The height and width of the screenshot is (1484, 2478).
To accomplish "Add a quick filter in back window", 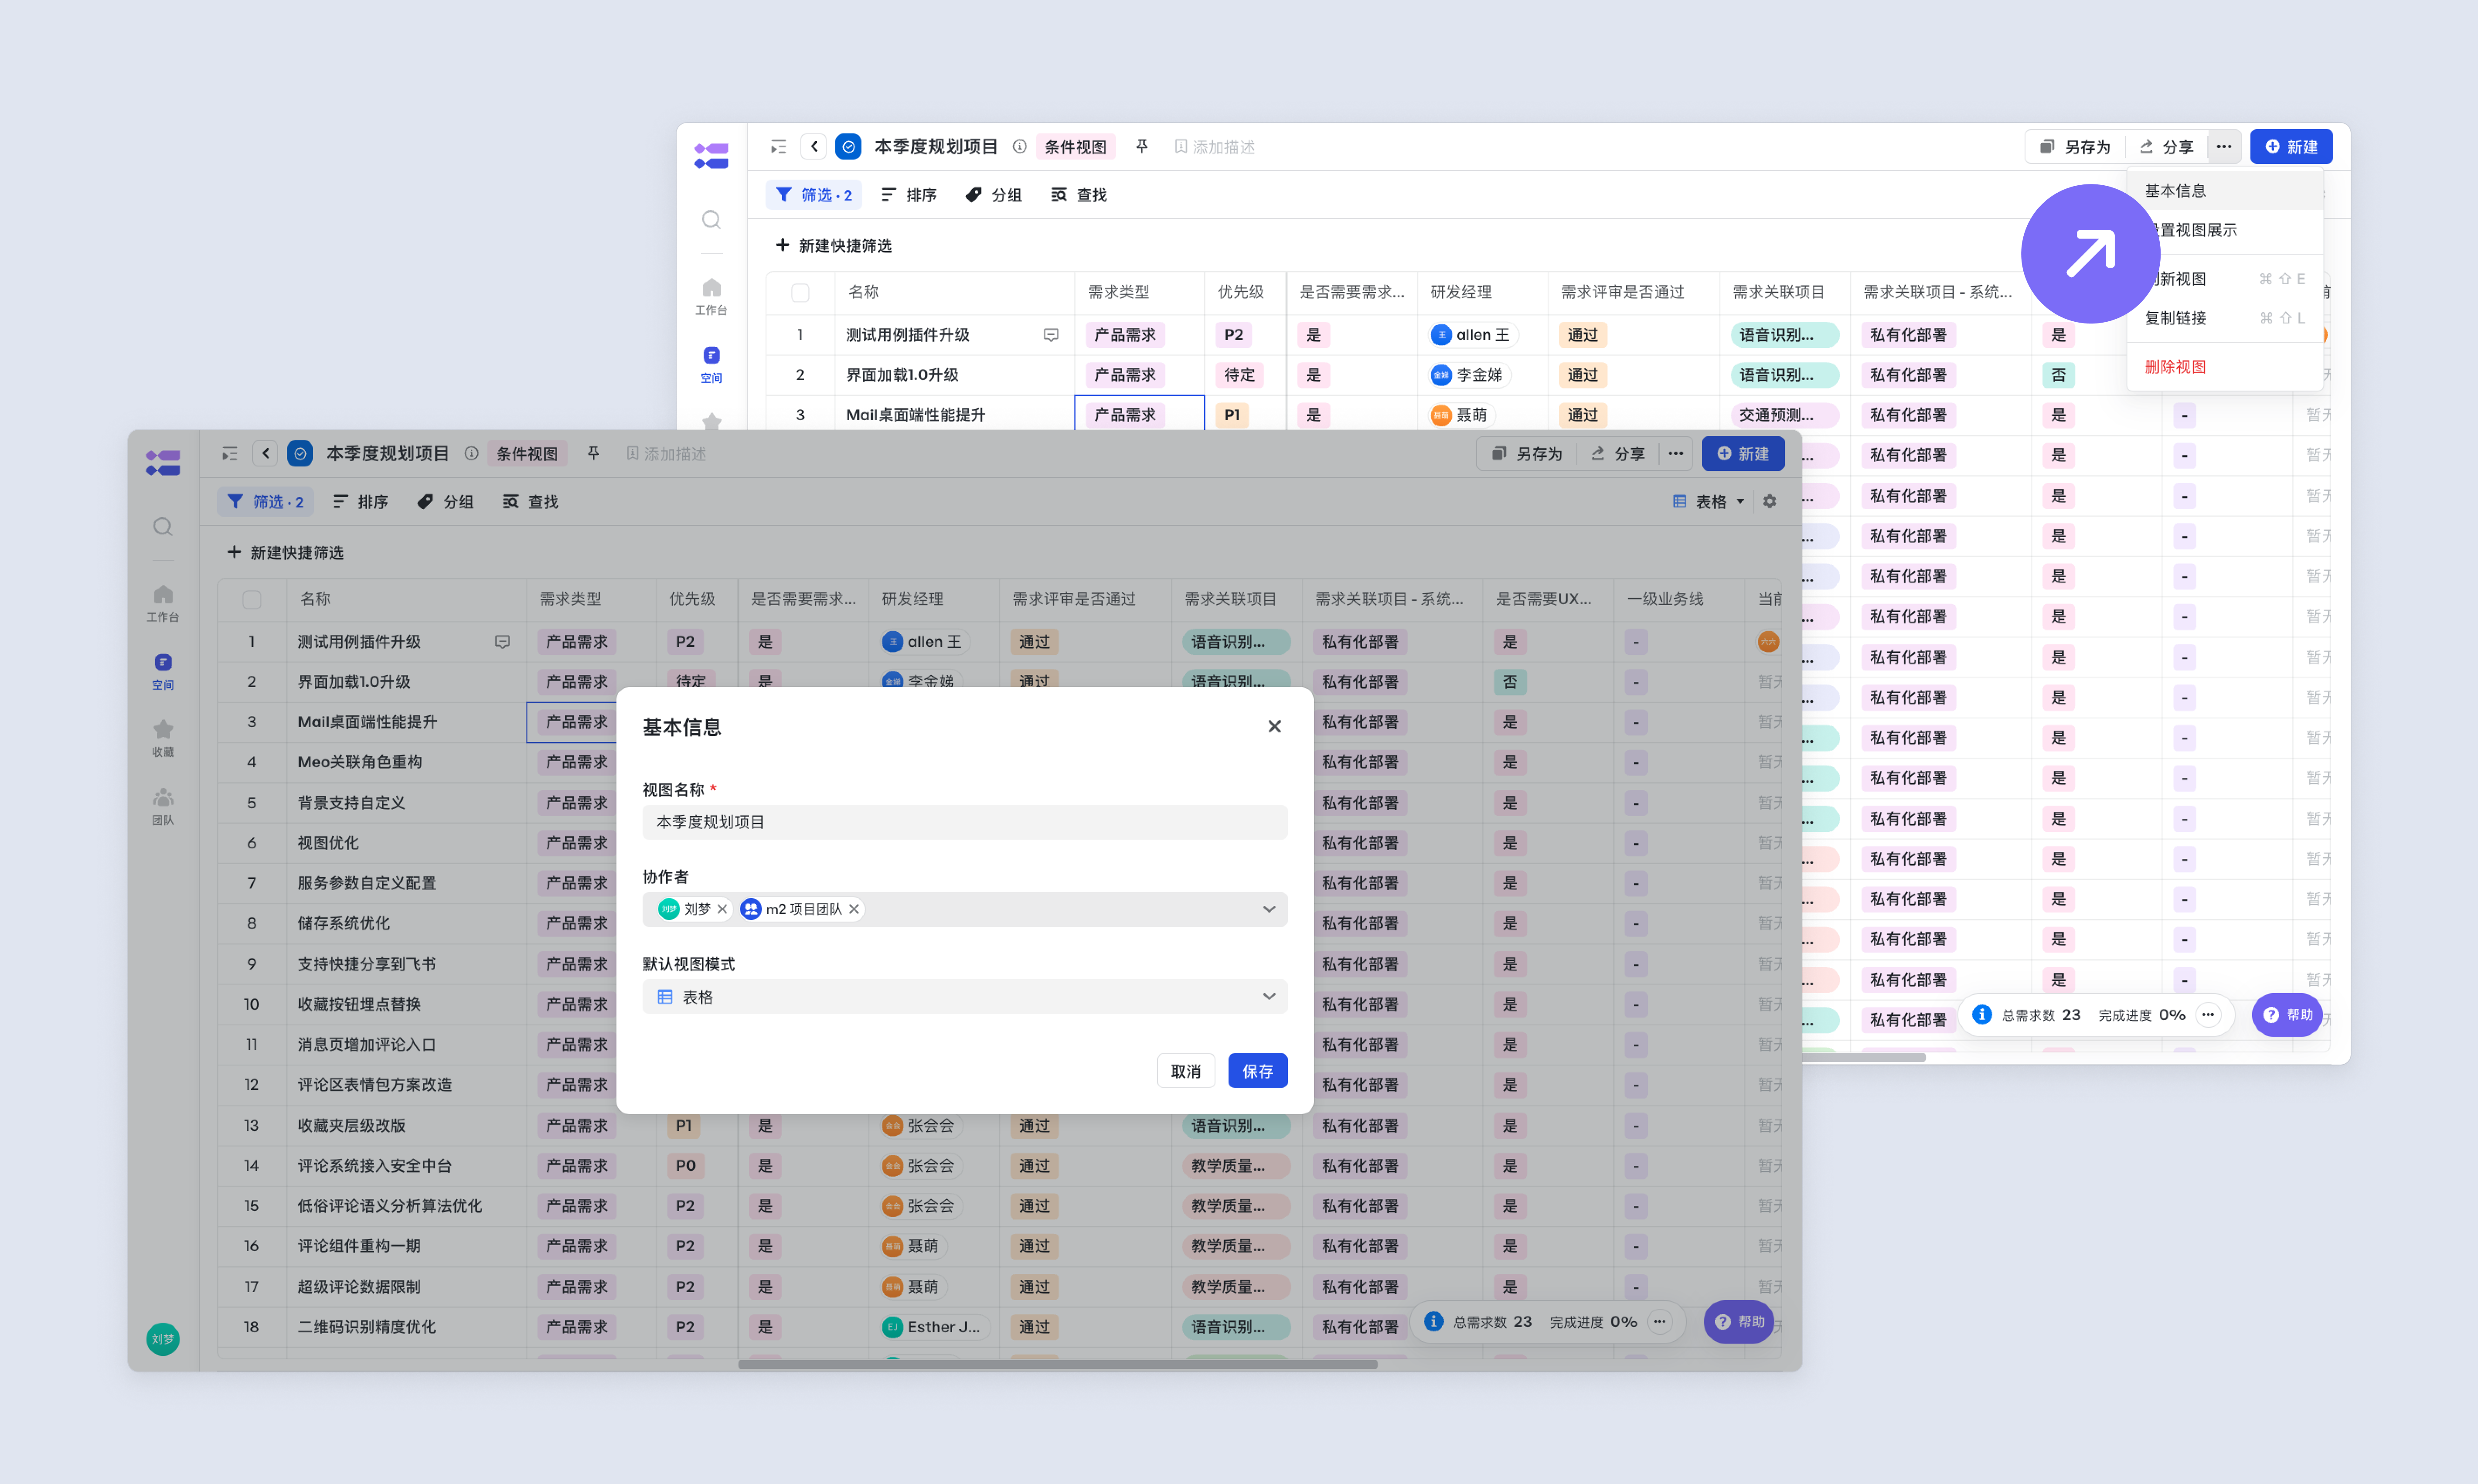I will click(834, 246).
